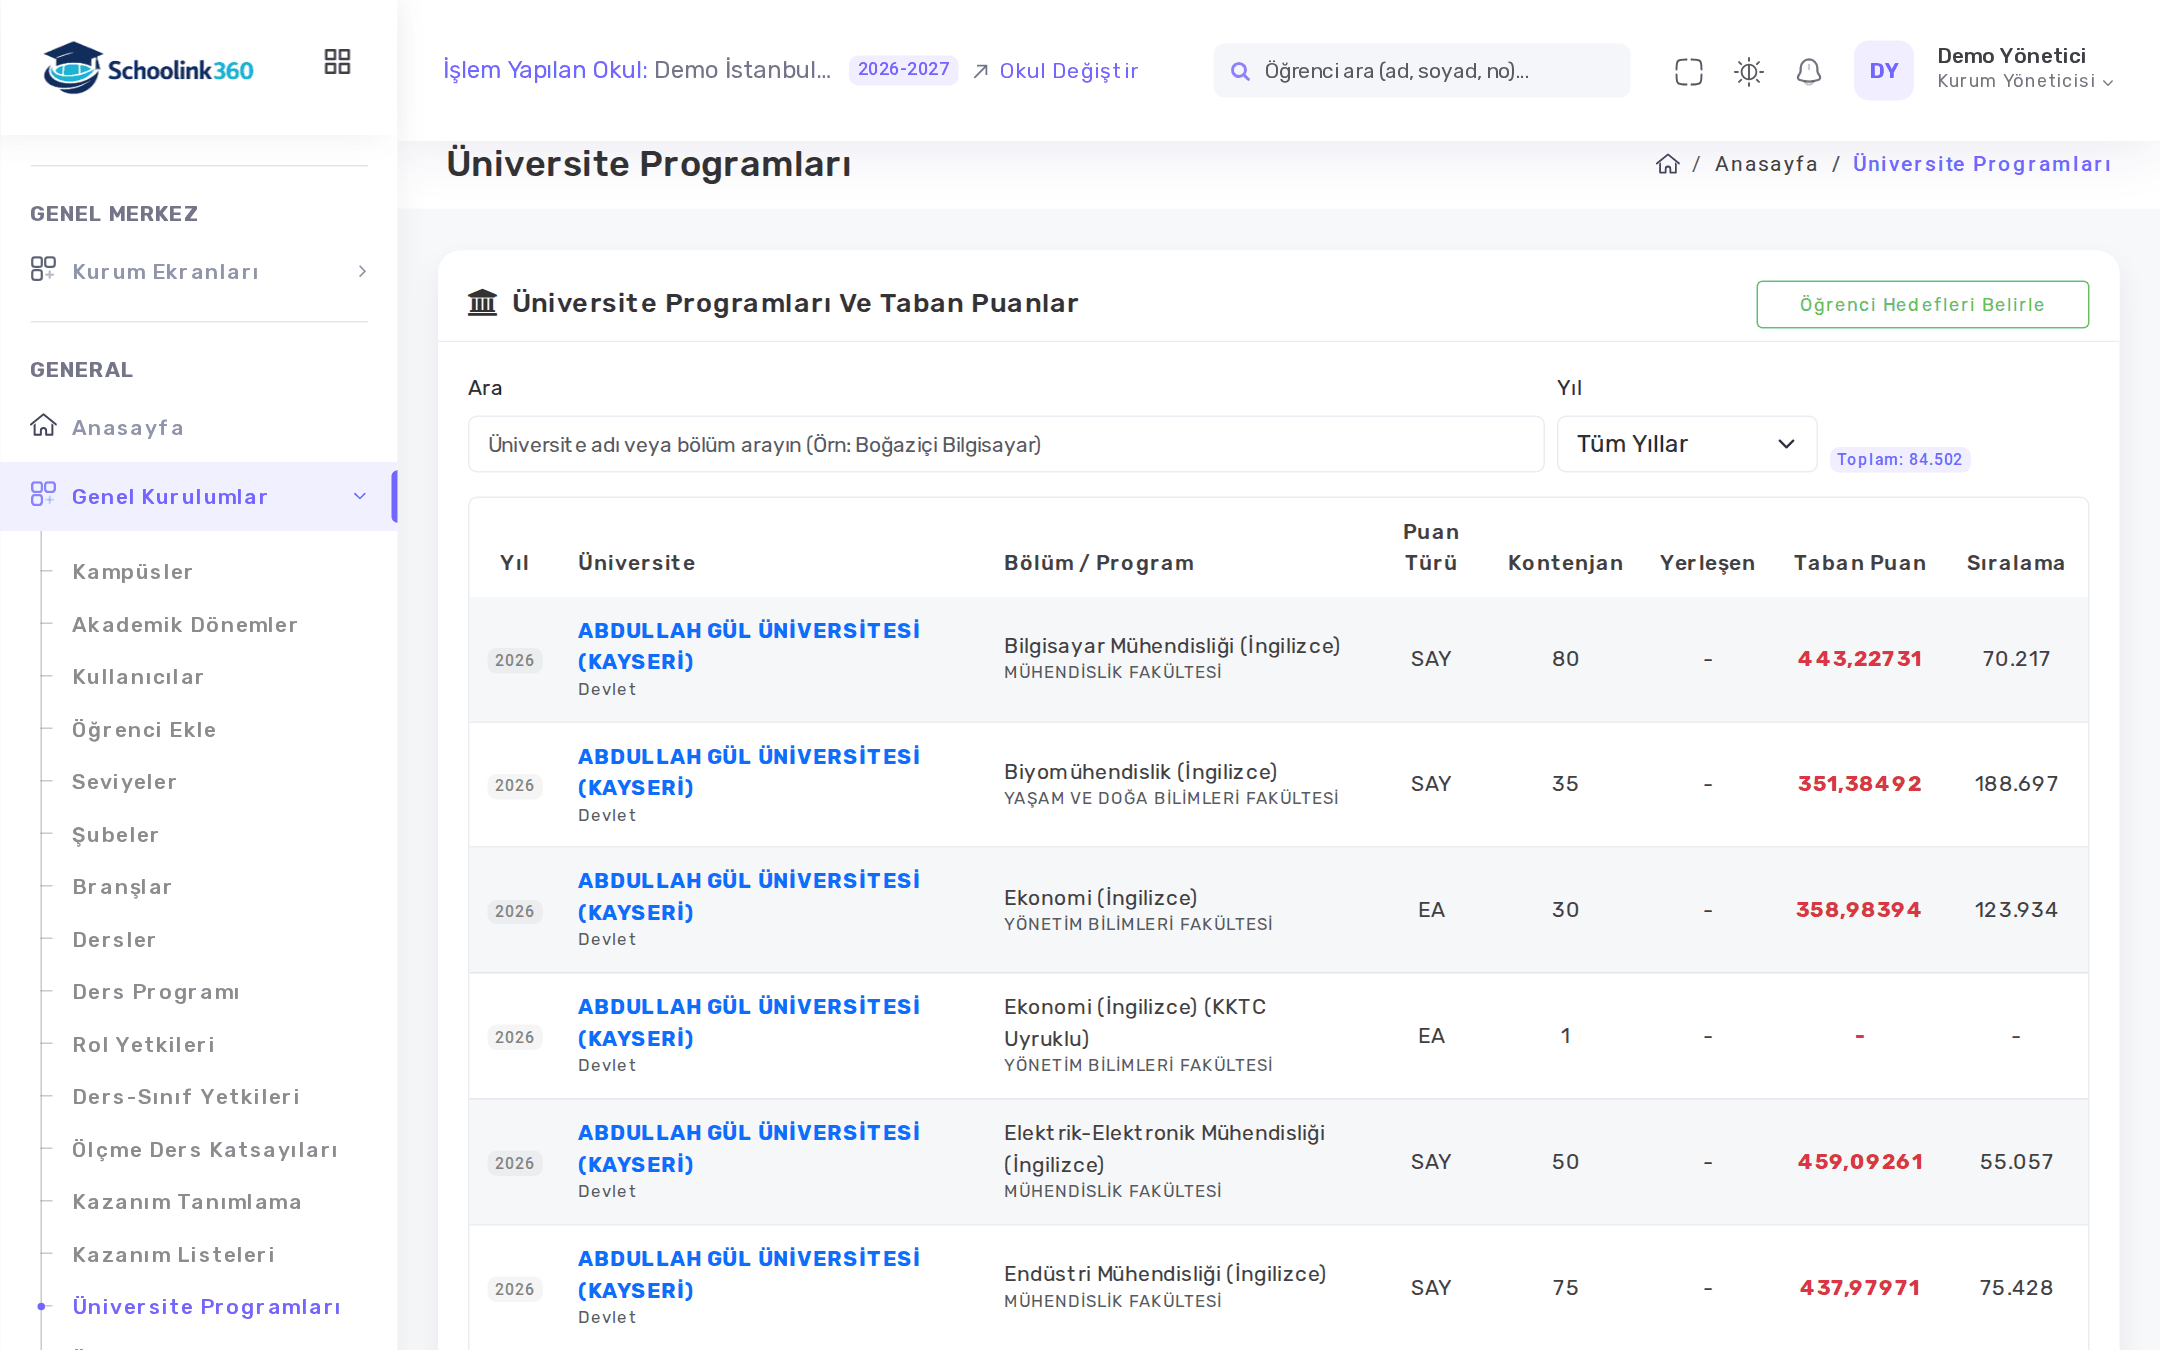Click taban puan 351,38492
Image resolution: width=2160 pixels, height=1350 pixels.
[1859, 784]
